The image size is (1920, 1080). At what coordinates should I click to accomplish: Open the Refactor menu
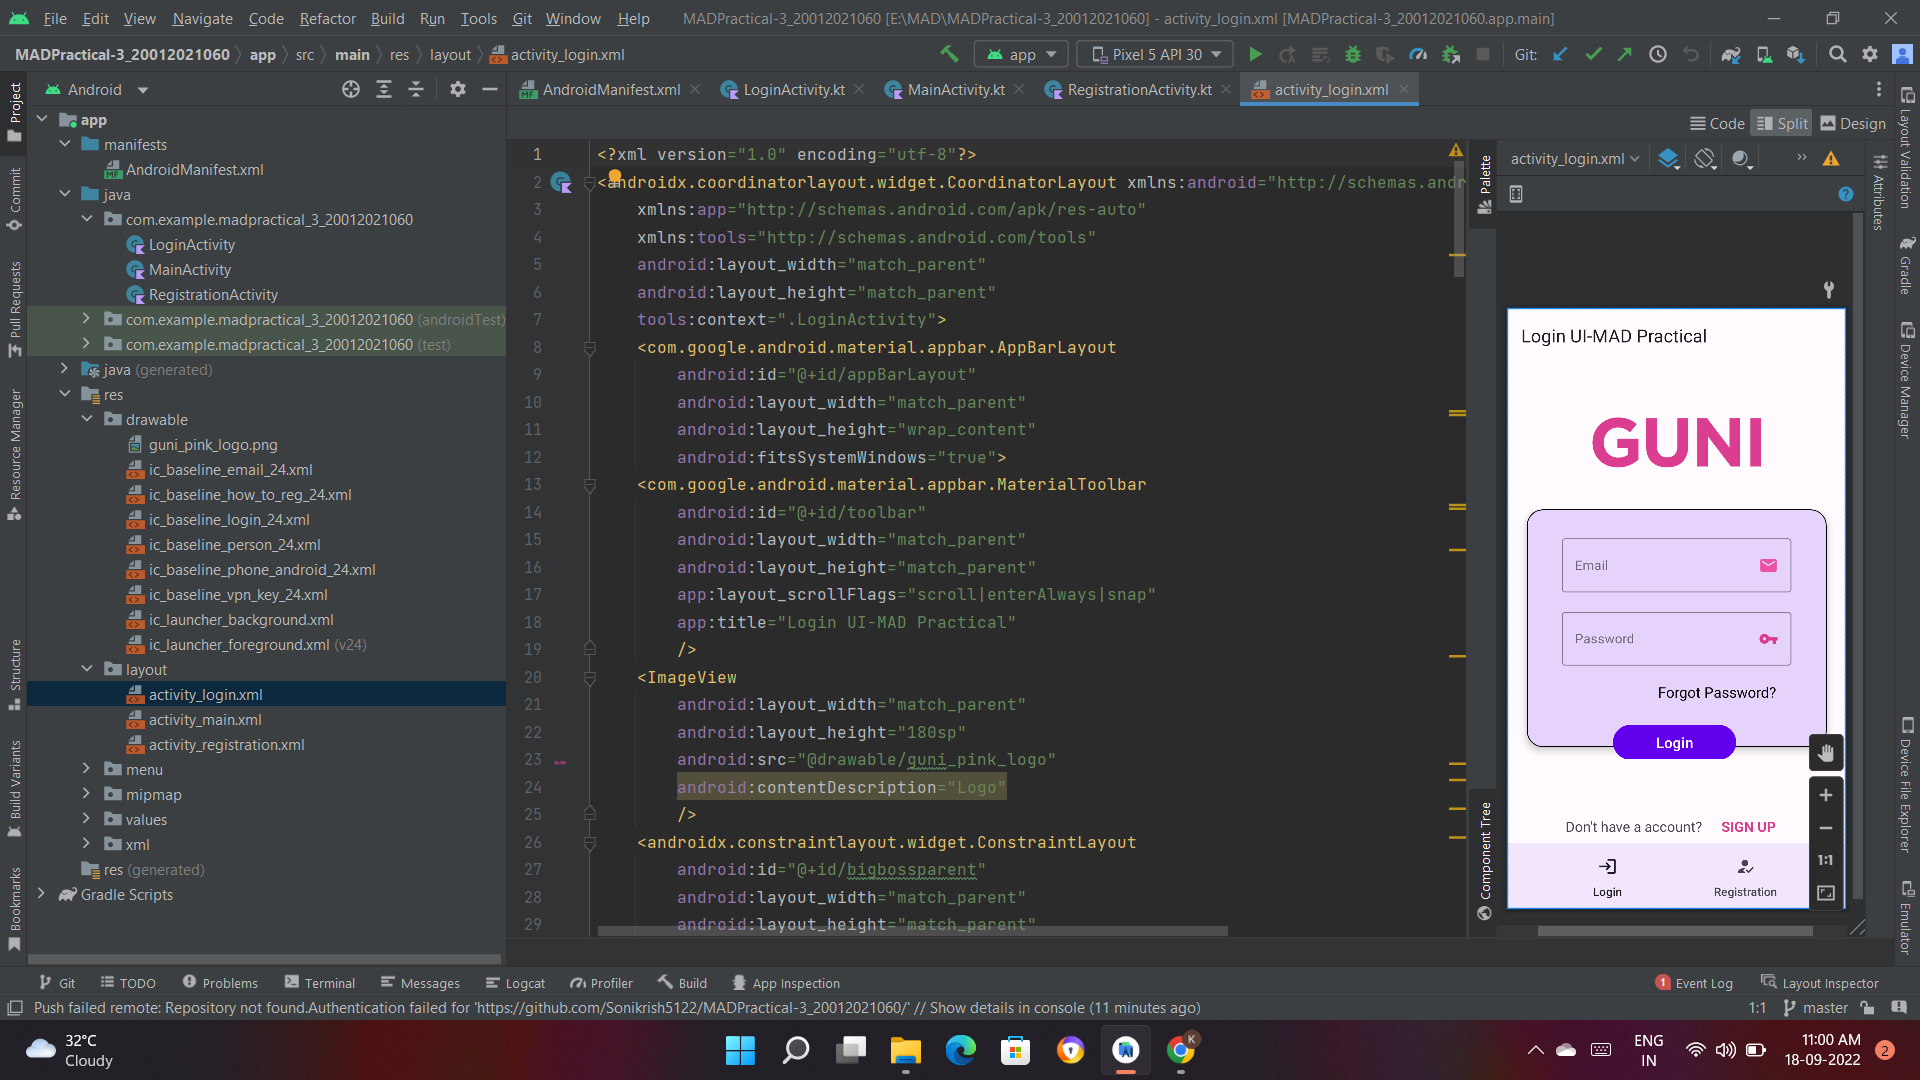327,18
